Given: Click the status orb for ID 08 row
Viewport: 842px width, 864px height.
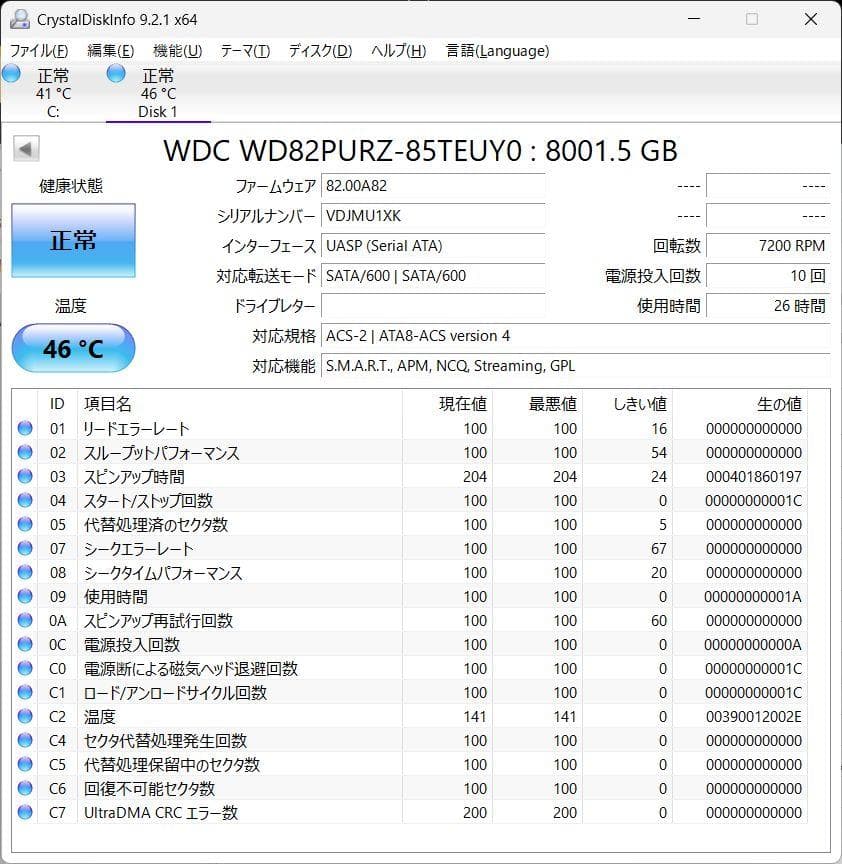Looking at the screenshot, I should (25, 572).
